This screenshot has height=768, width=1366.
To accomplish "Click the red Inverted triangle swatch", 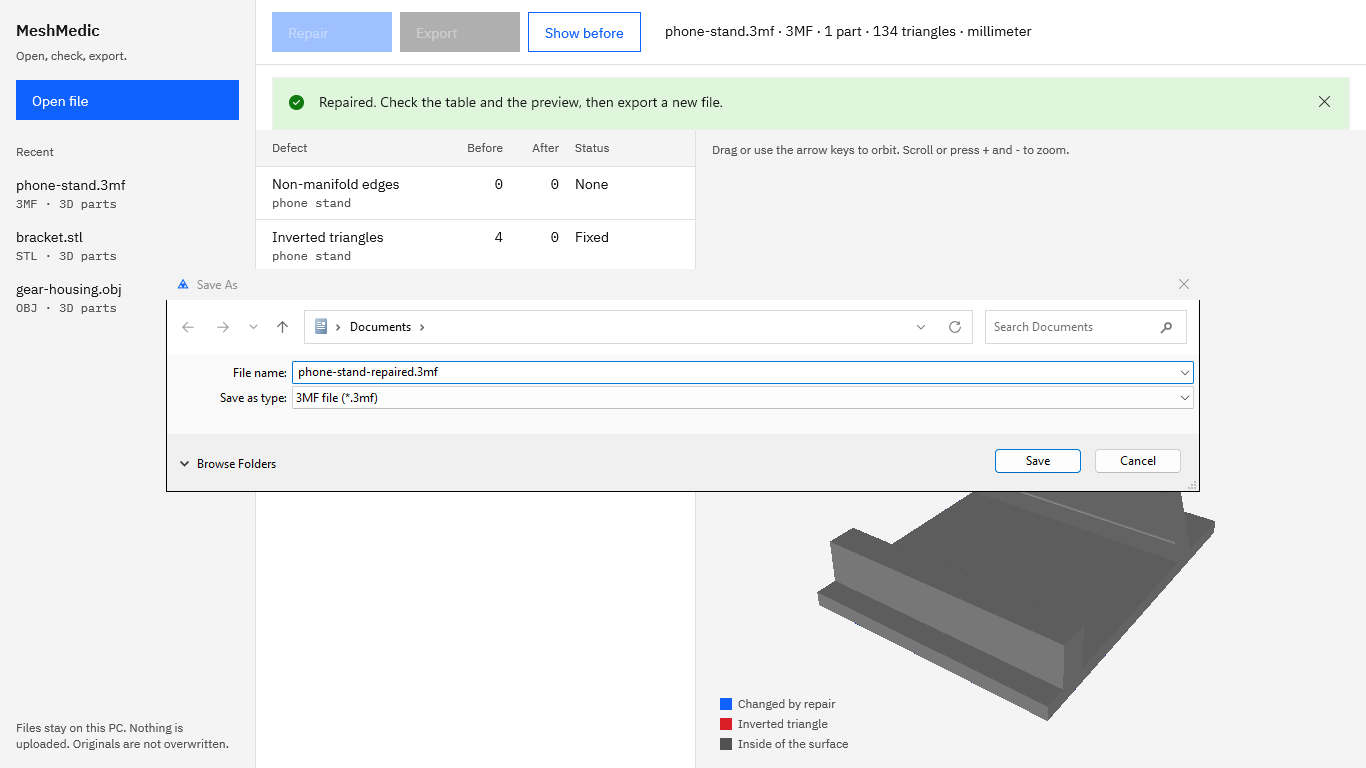I will point(726,724).
